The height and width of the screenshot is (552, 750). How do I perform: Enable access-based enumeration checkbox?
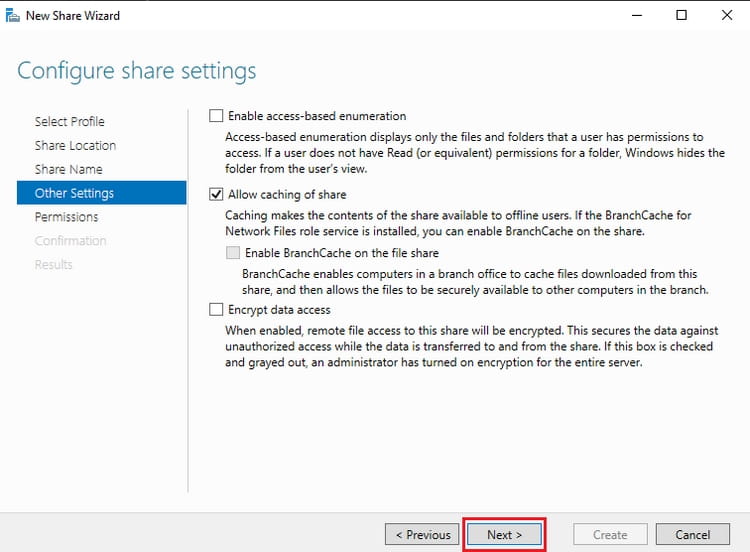click(x=216, y=116)
